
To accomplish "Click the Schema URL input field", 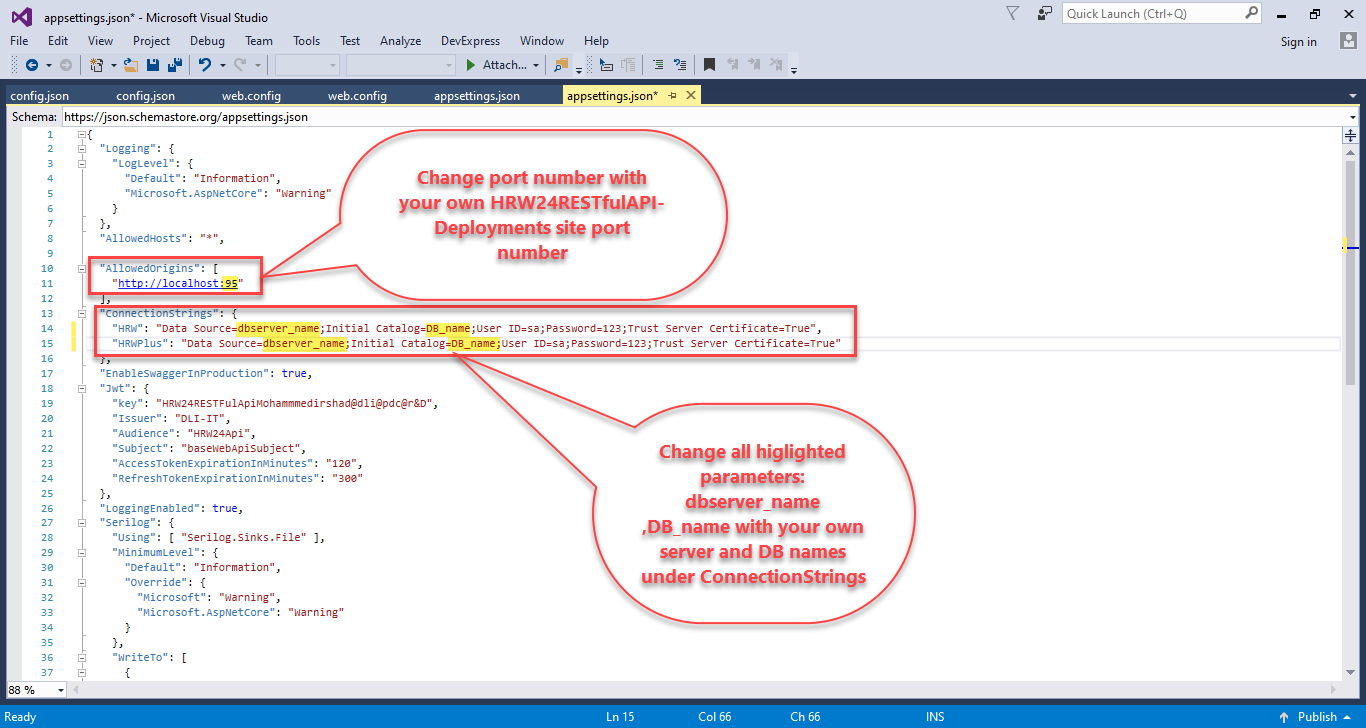I will click(x=700, y=117).
